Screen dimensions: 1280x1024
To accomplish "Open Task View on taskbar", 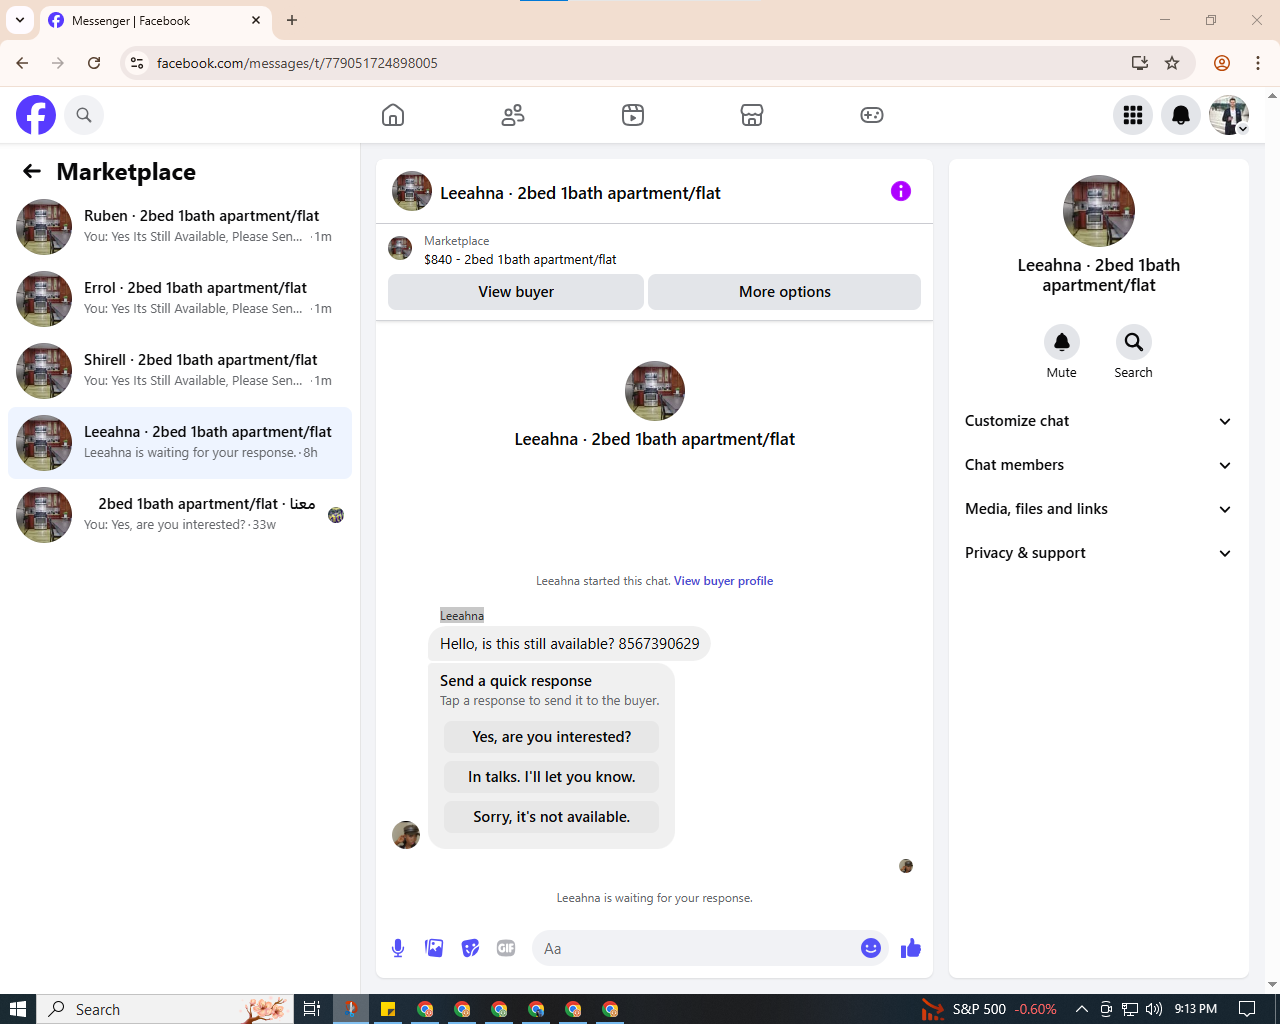I will click(x=312, y=1009).
